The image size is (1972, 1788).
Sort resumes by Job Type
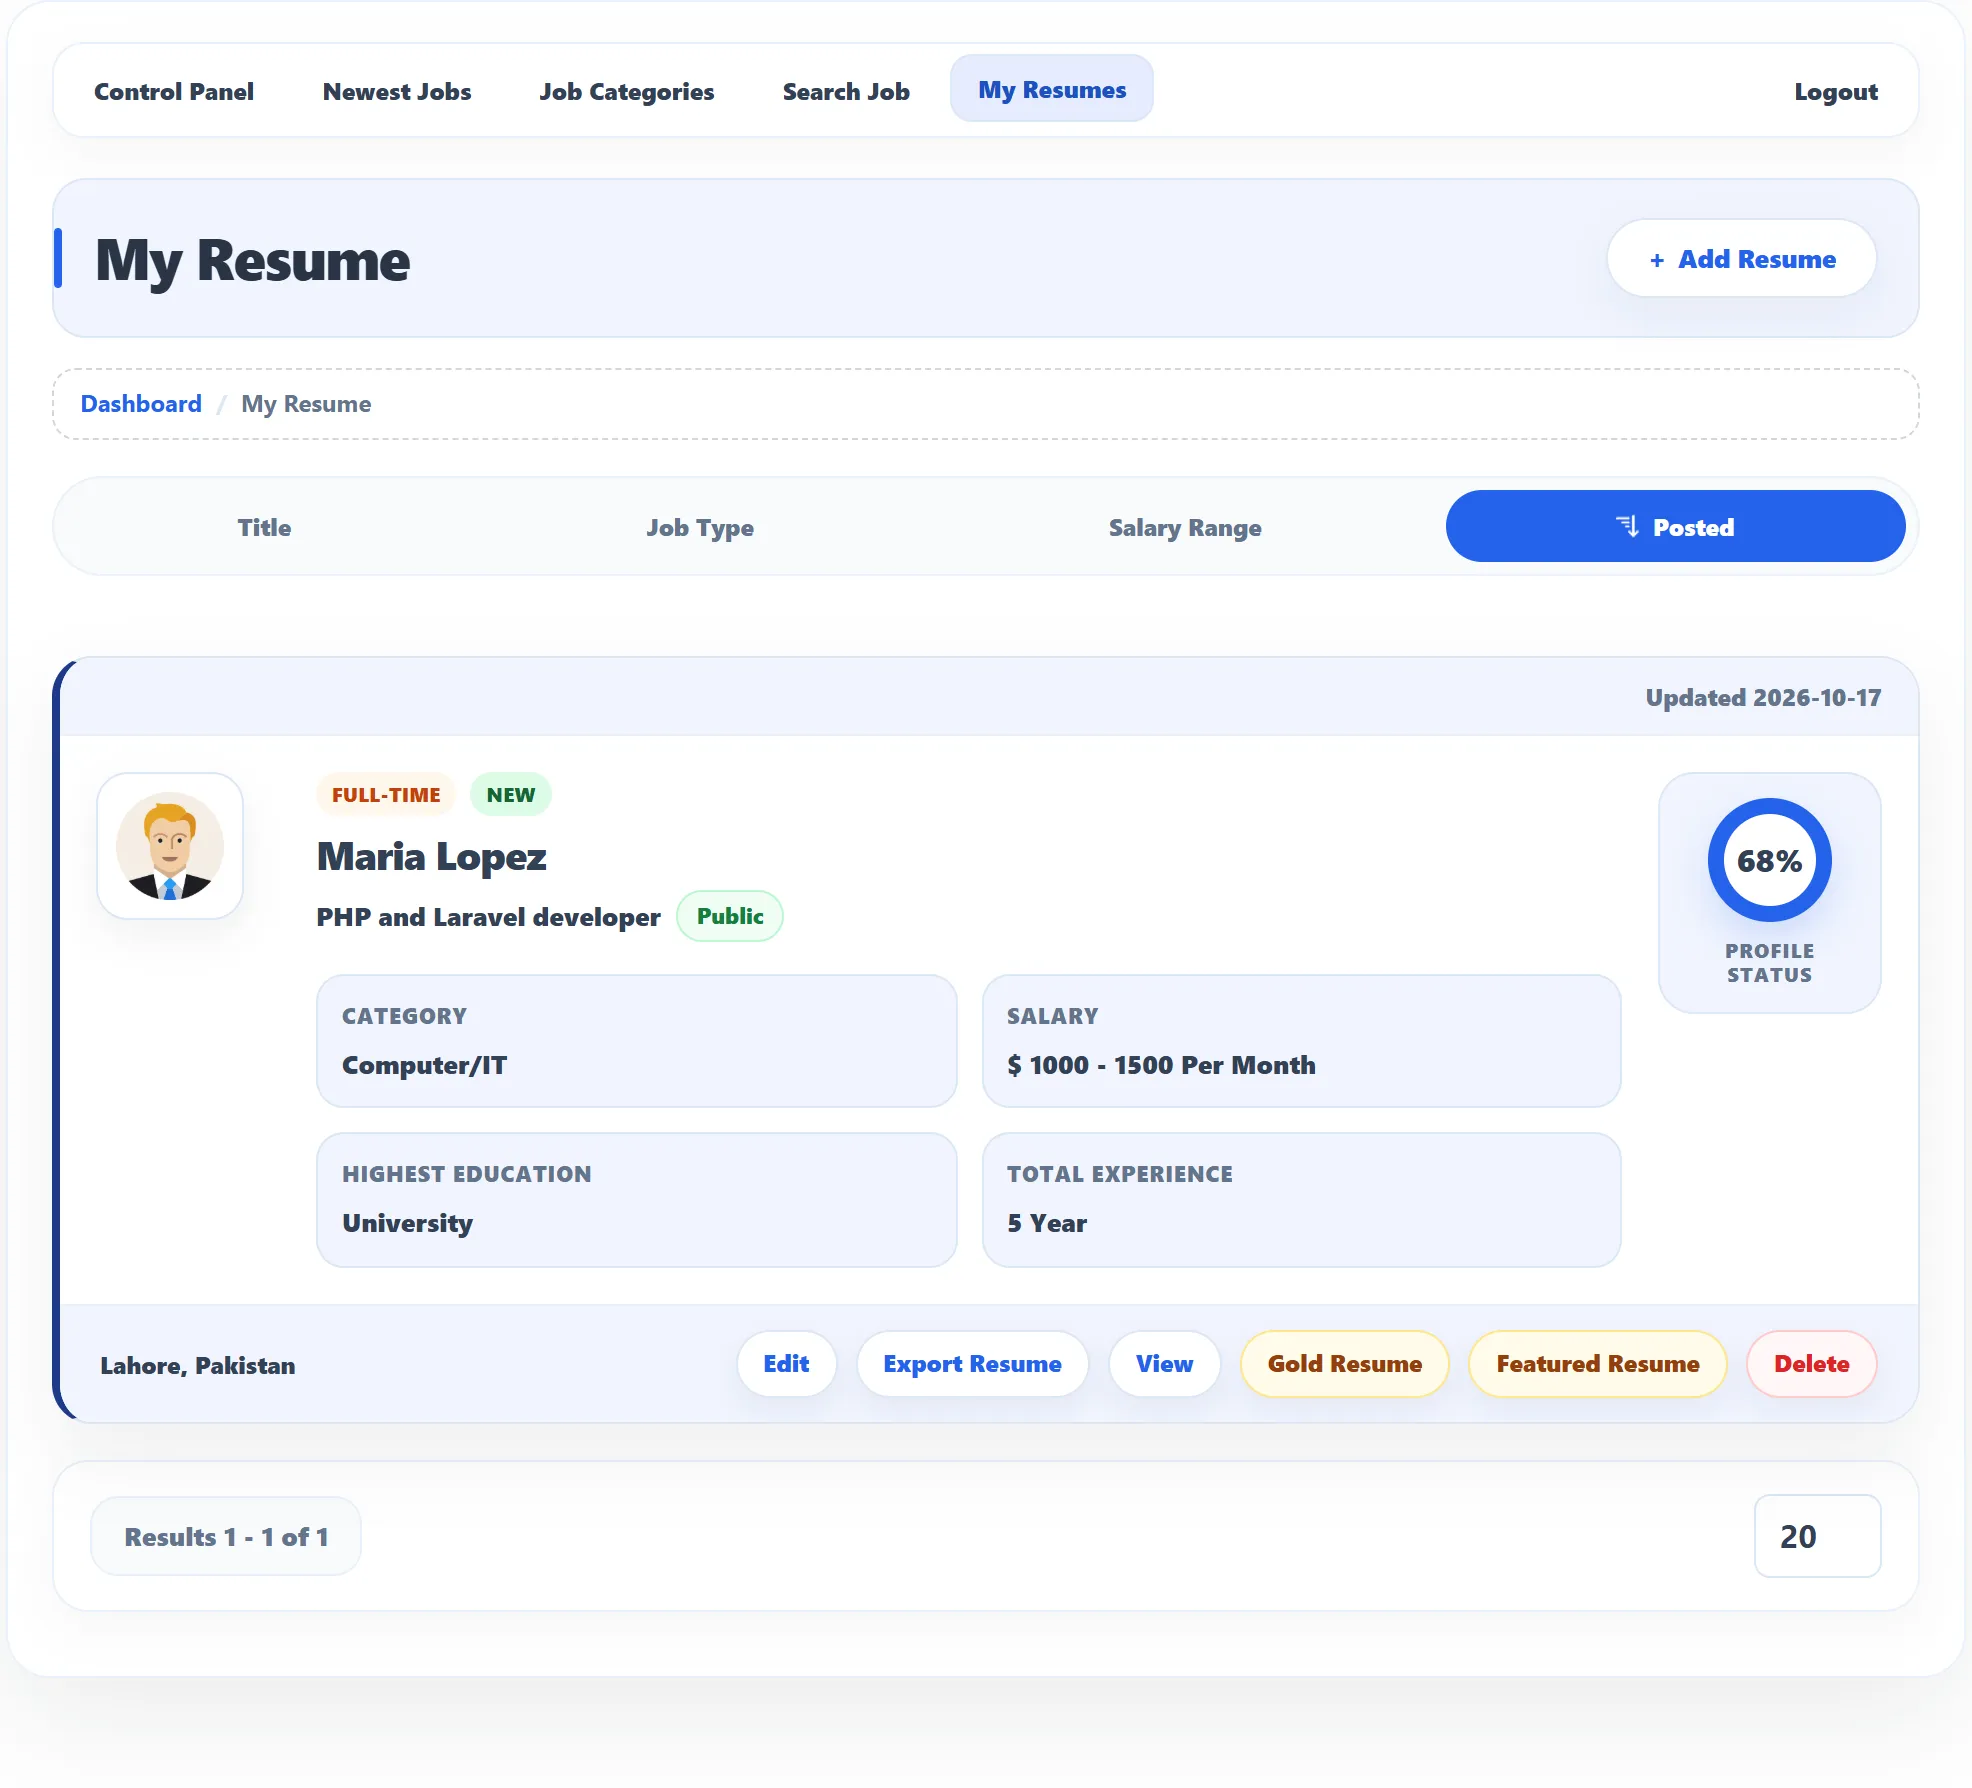click(x=700, y=527)
